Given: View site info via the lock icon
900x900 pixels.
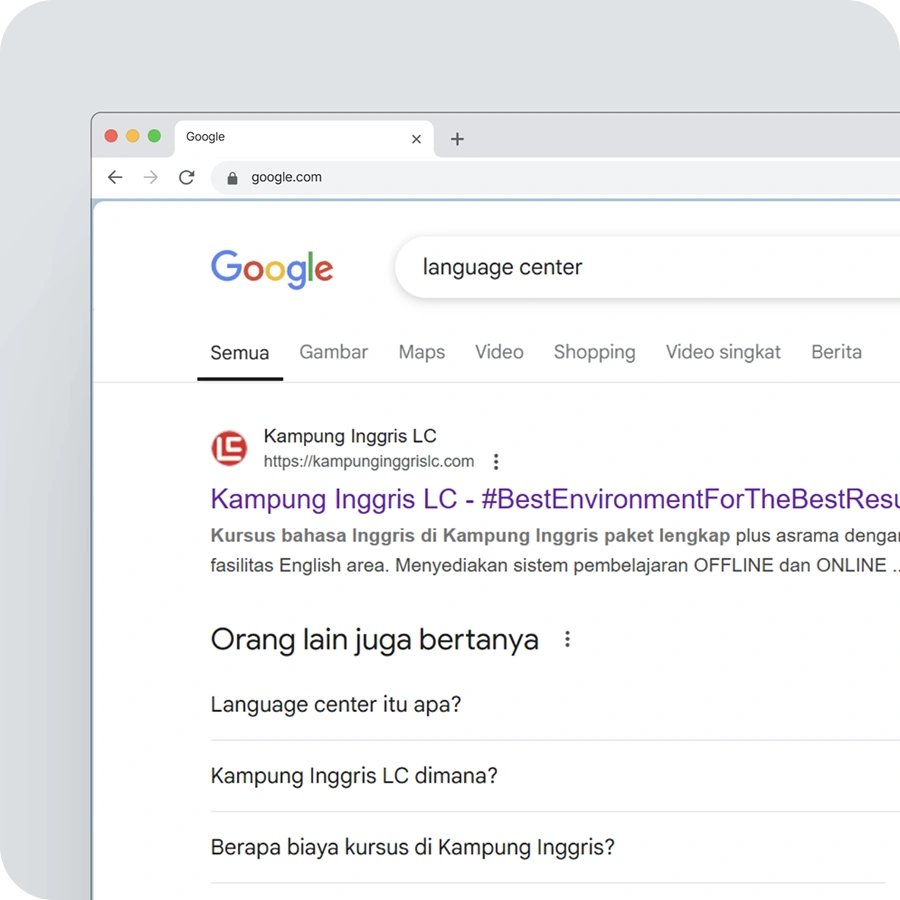Looking at the screenshot, I should 233,178.
